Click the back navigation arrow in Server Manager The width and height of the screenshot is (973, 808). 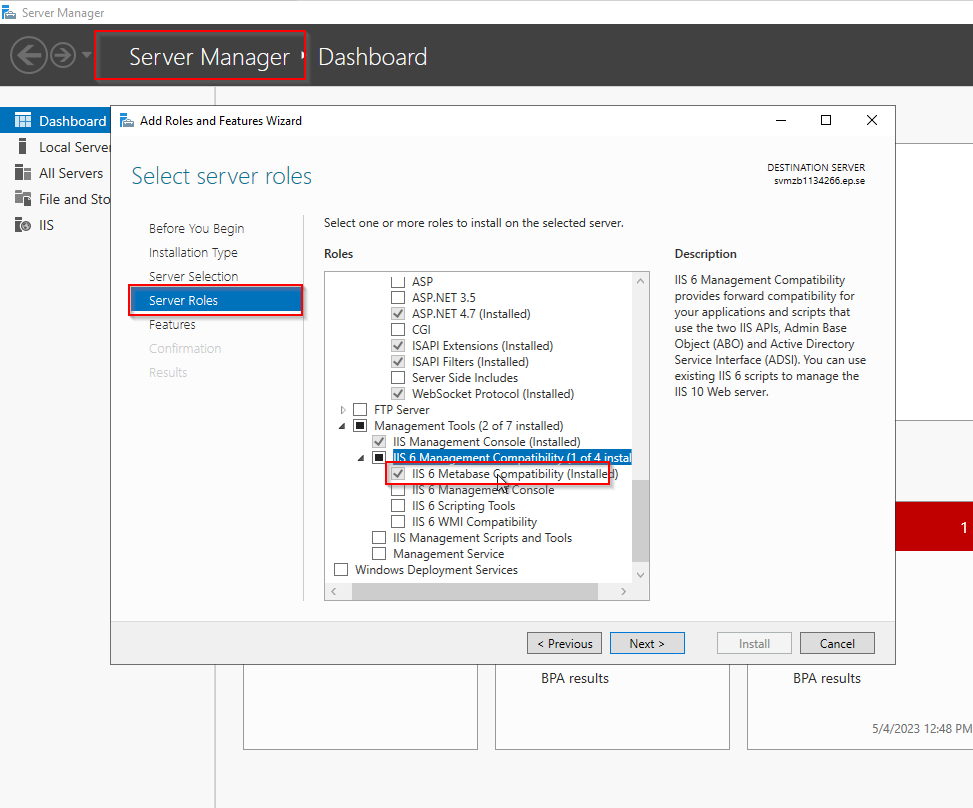coord(29,56)
